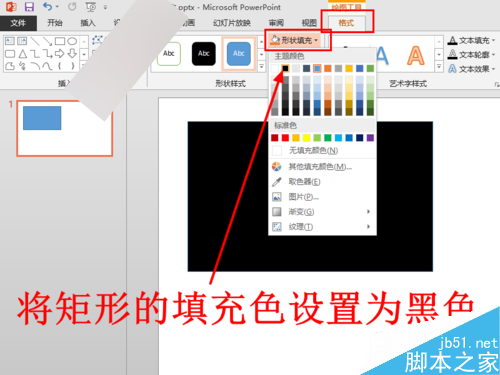Viewport: 500px width, 375px height.
Task: Click the Save icon in the quick access toolbar
Action: 30,7
